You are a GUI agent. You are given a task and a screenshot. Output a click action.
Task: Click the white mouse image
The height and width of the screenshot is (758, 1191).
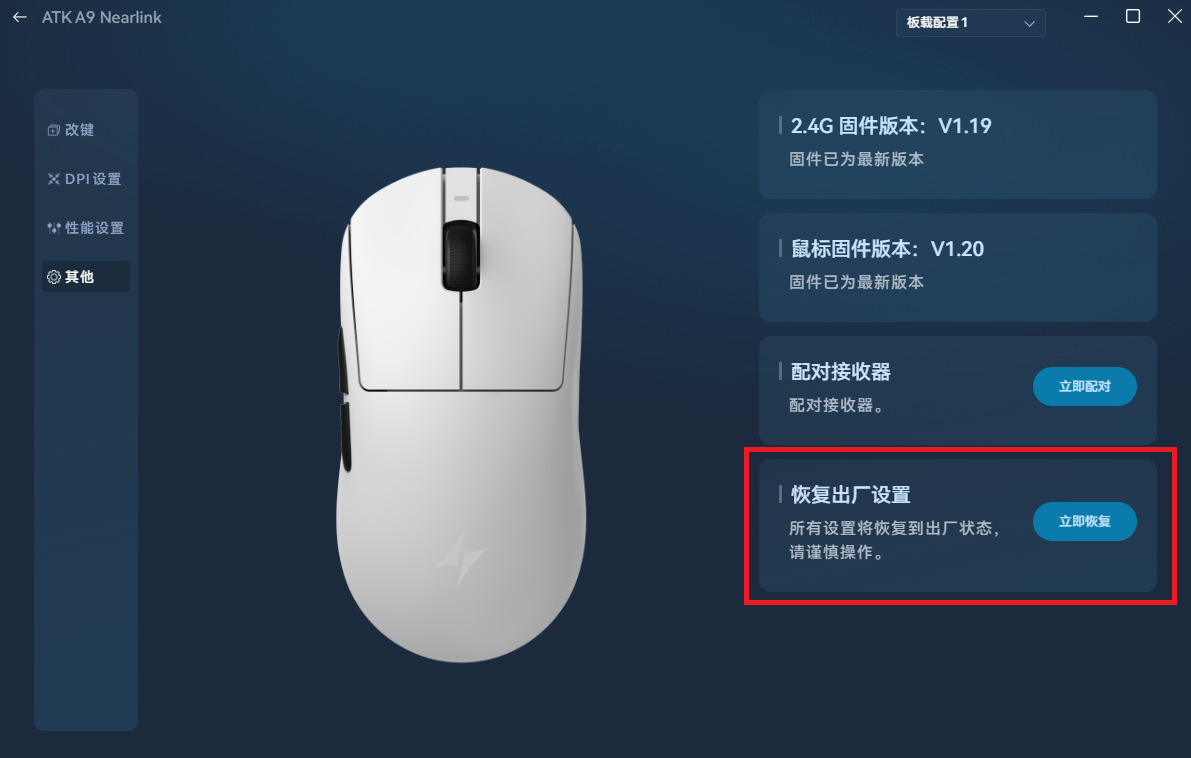pos(460,414)
